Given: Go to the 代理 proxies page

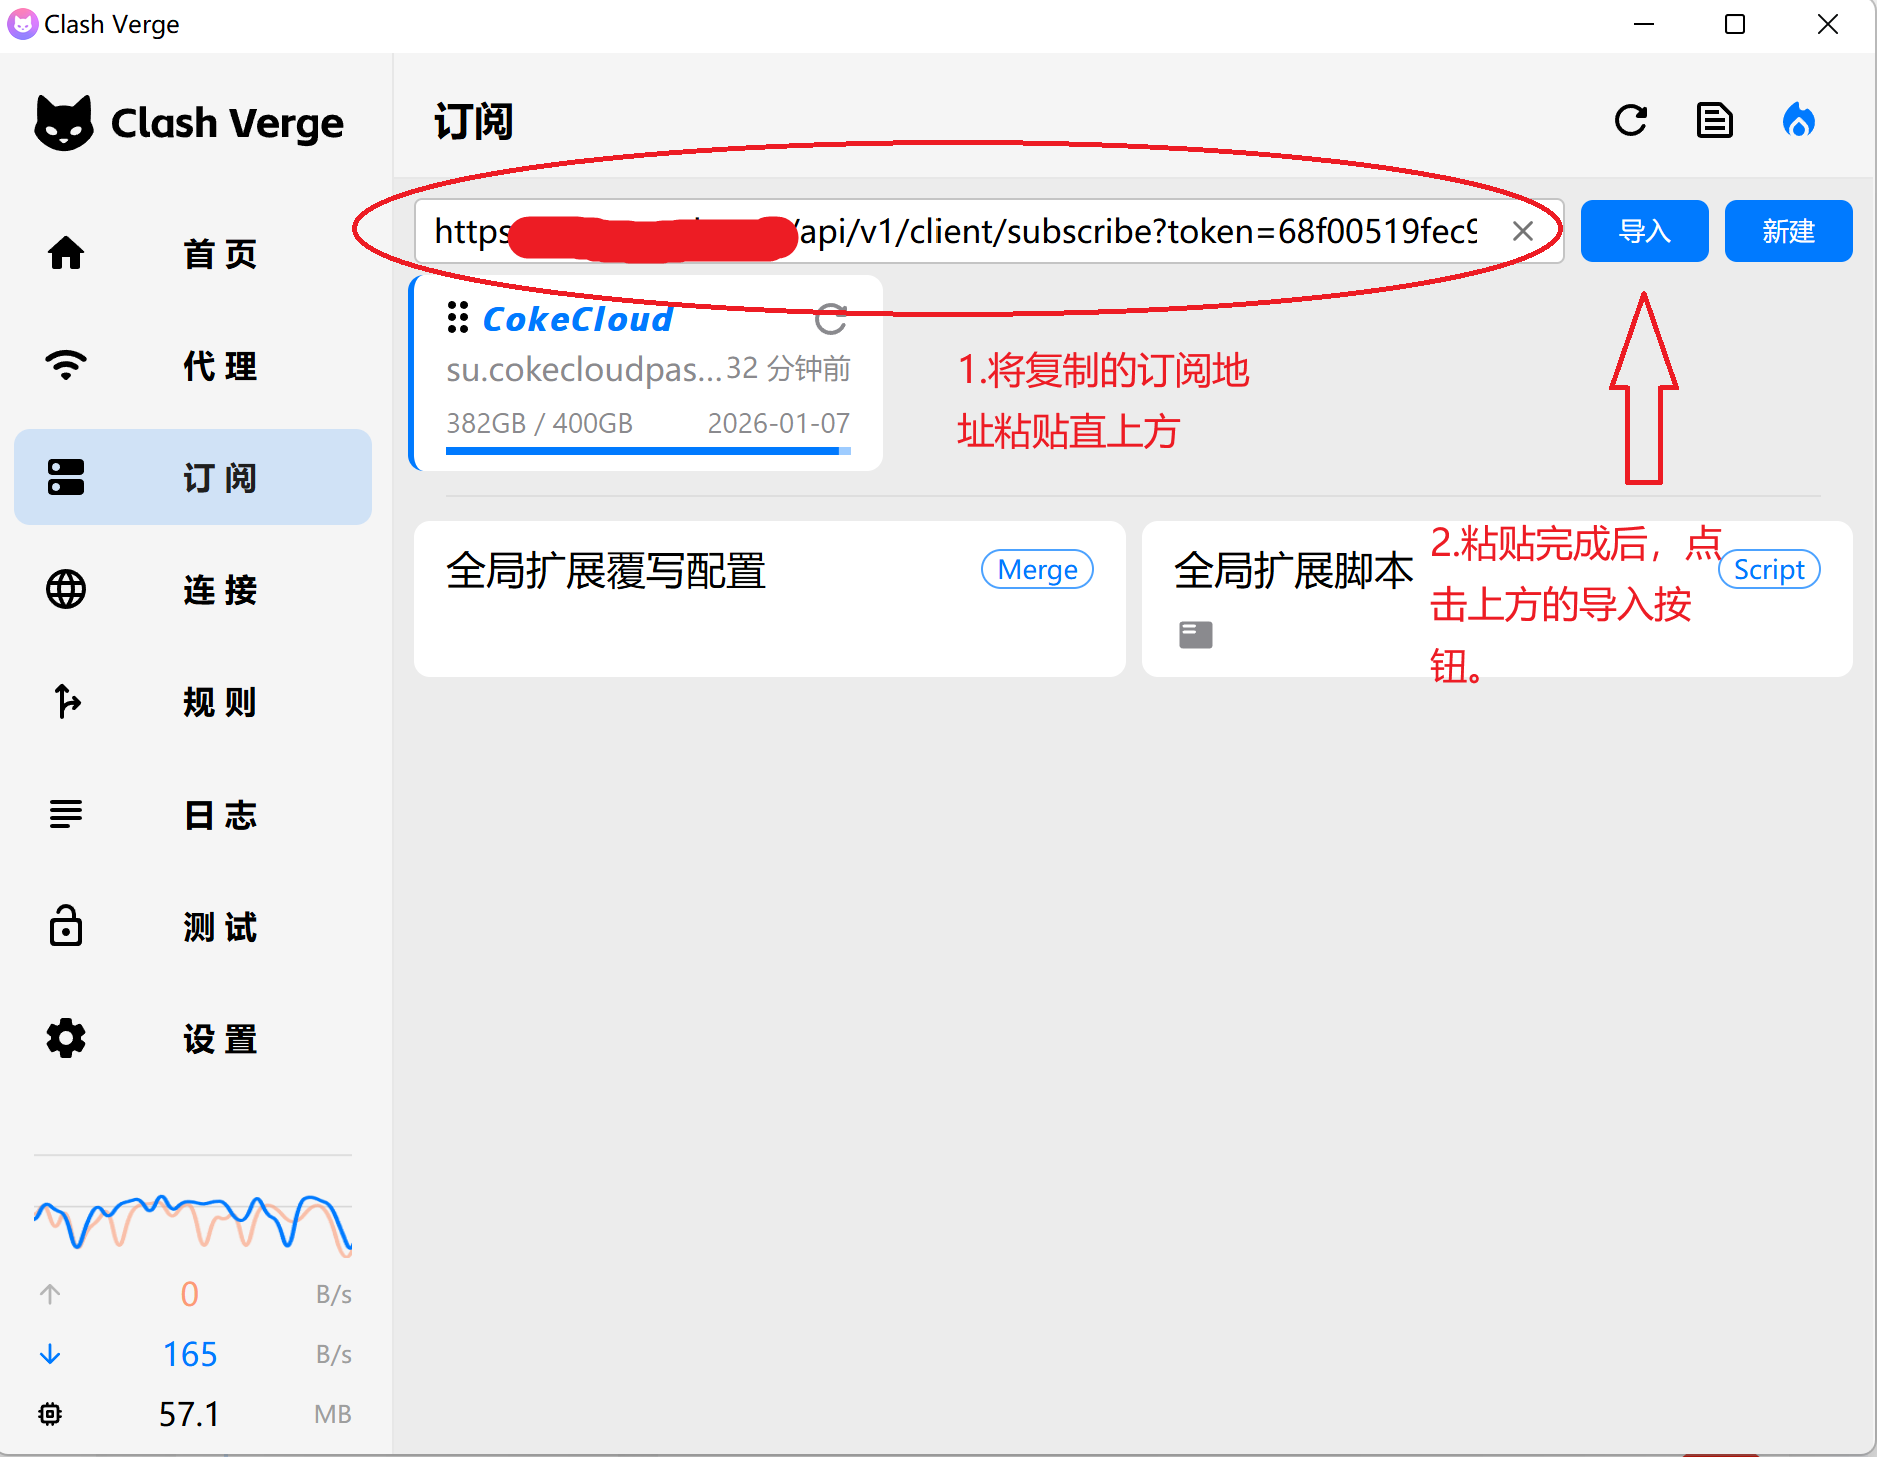Looking at the screenshot, I should [x=193, y=366].
